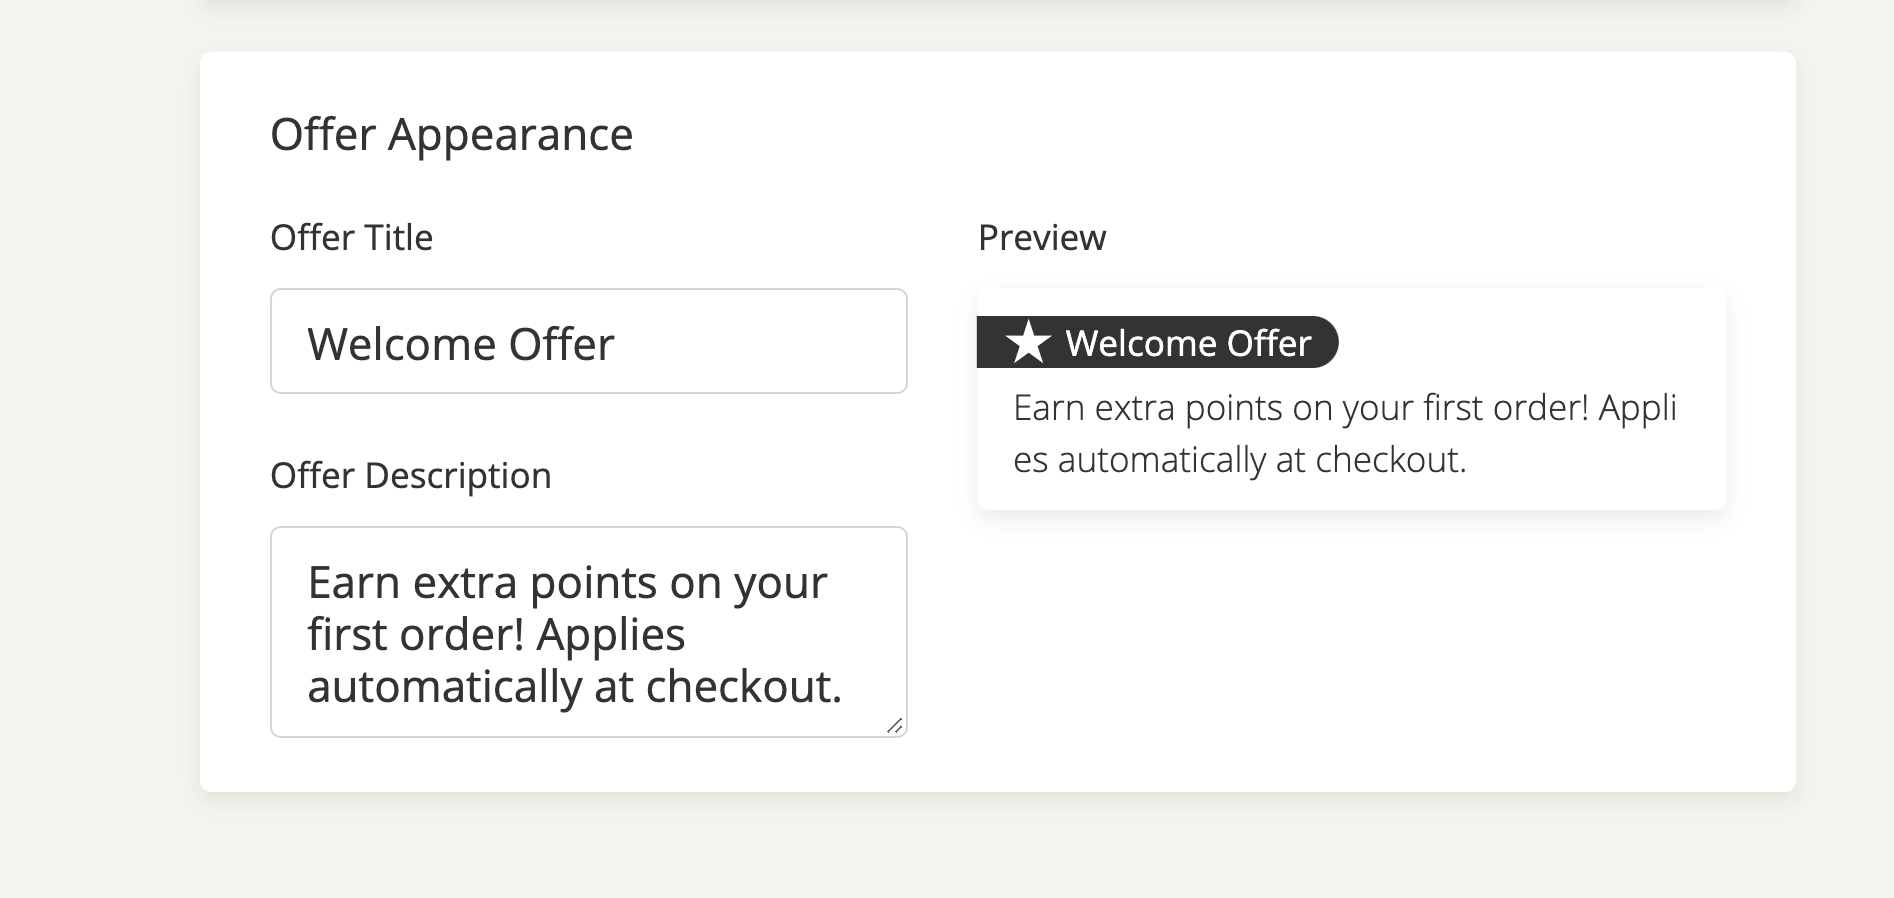1894x898 pixels.
Task: Click the word "Welcome" in the title field
Action: click(x=401, y=344)
